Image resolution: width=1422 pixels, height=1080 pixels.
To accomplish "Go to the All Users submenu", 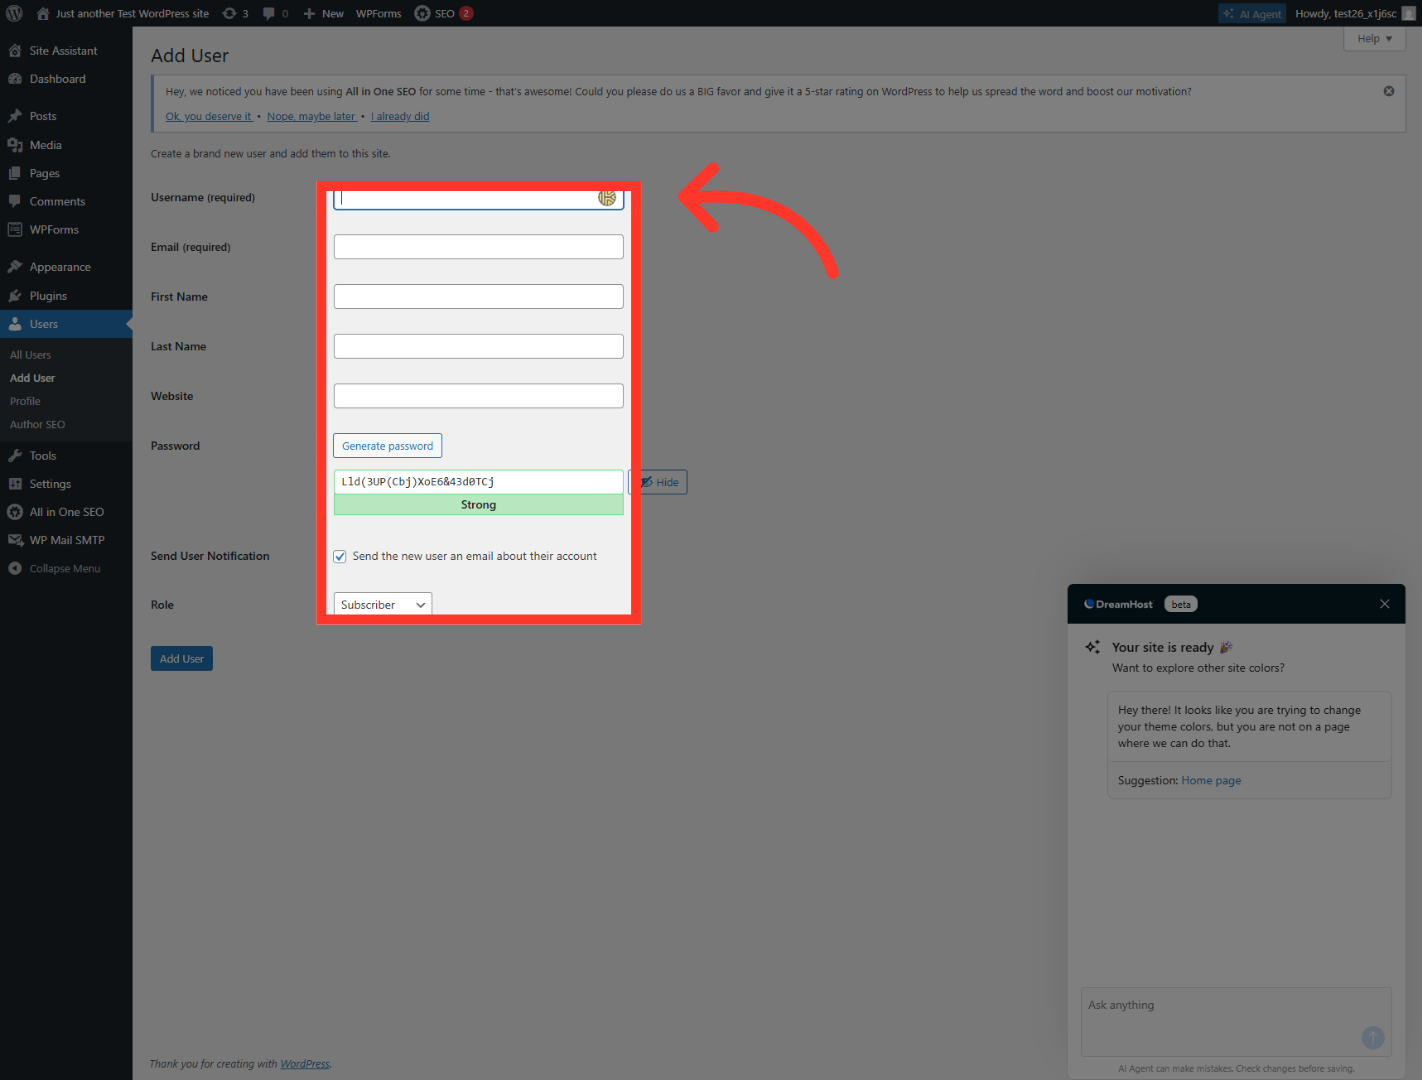I will pos(31,355).
